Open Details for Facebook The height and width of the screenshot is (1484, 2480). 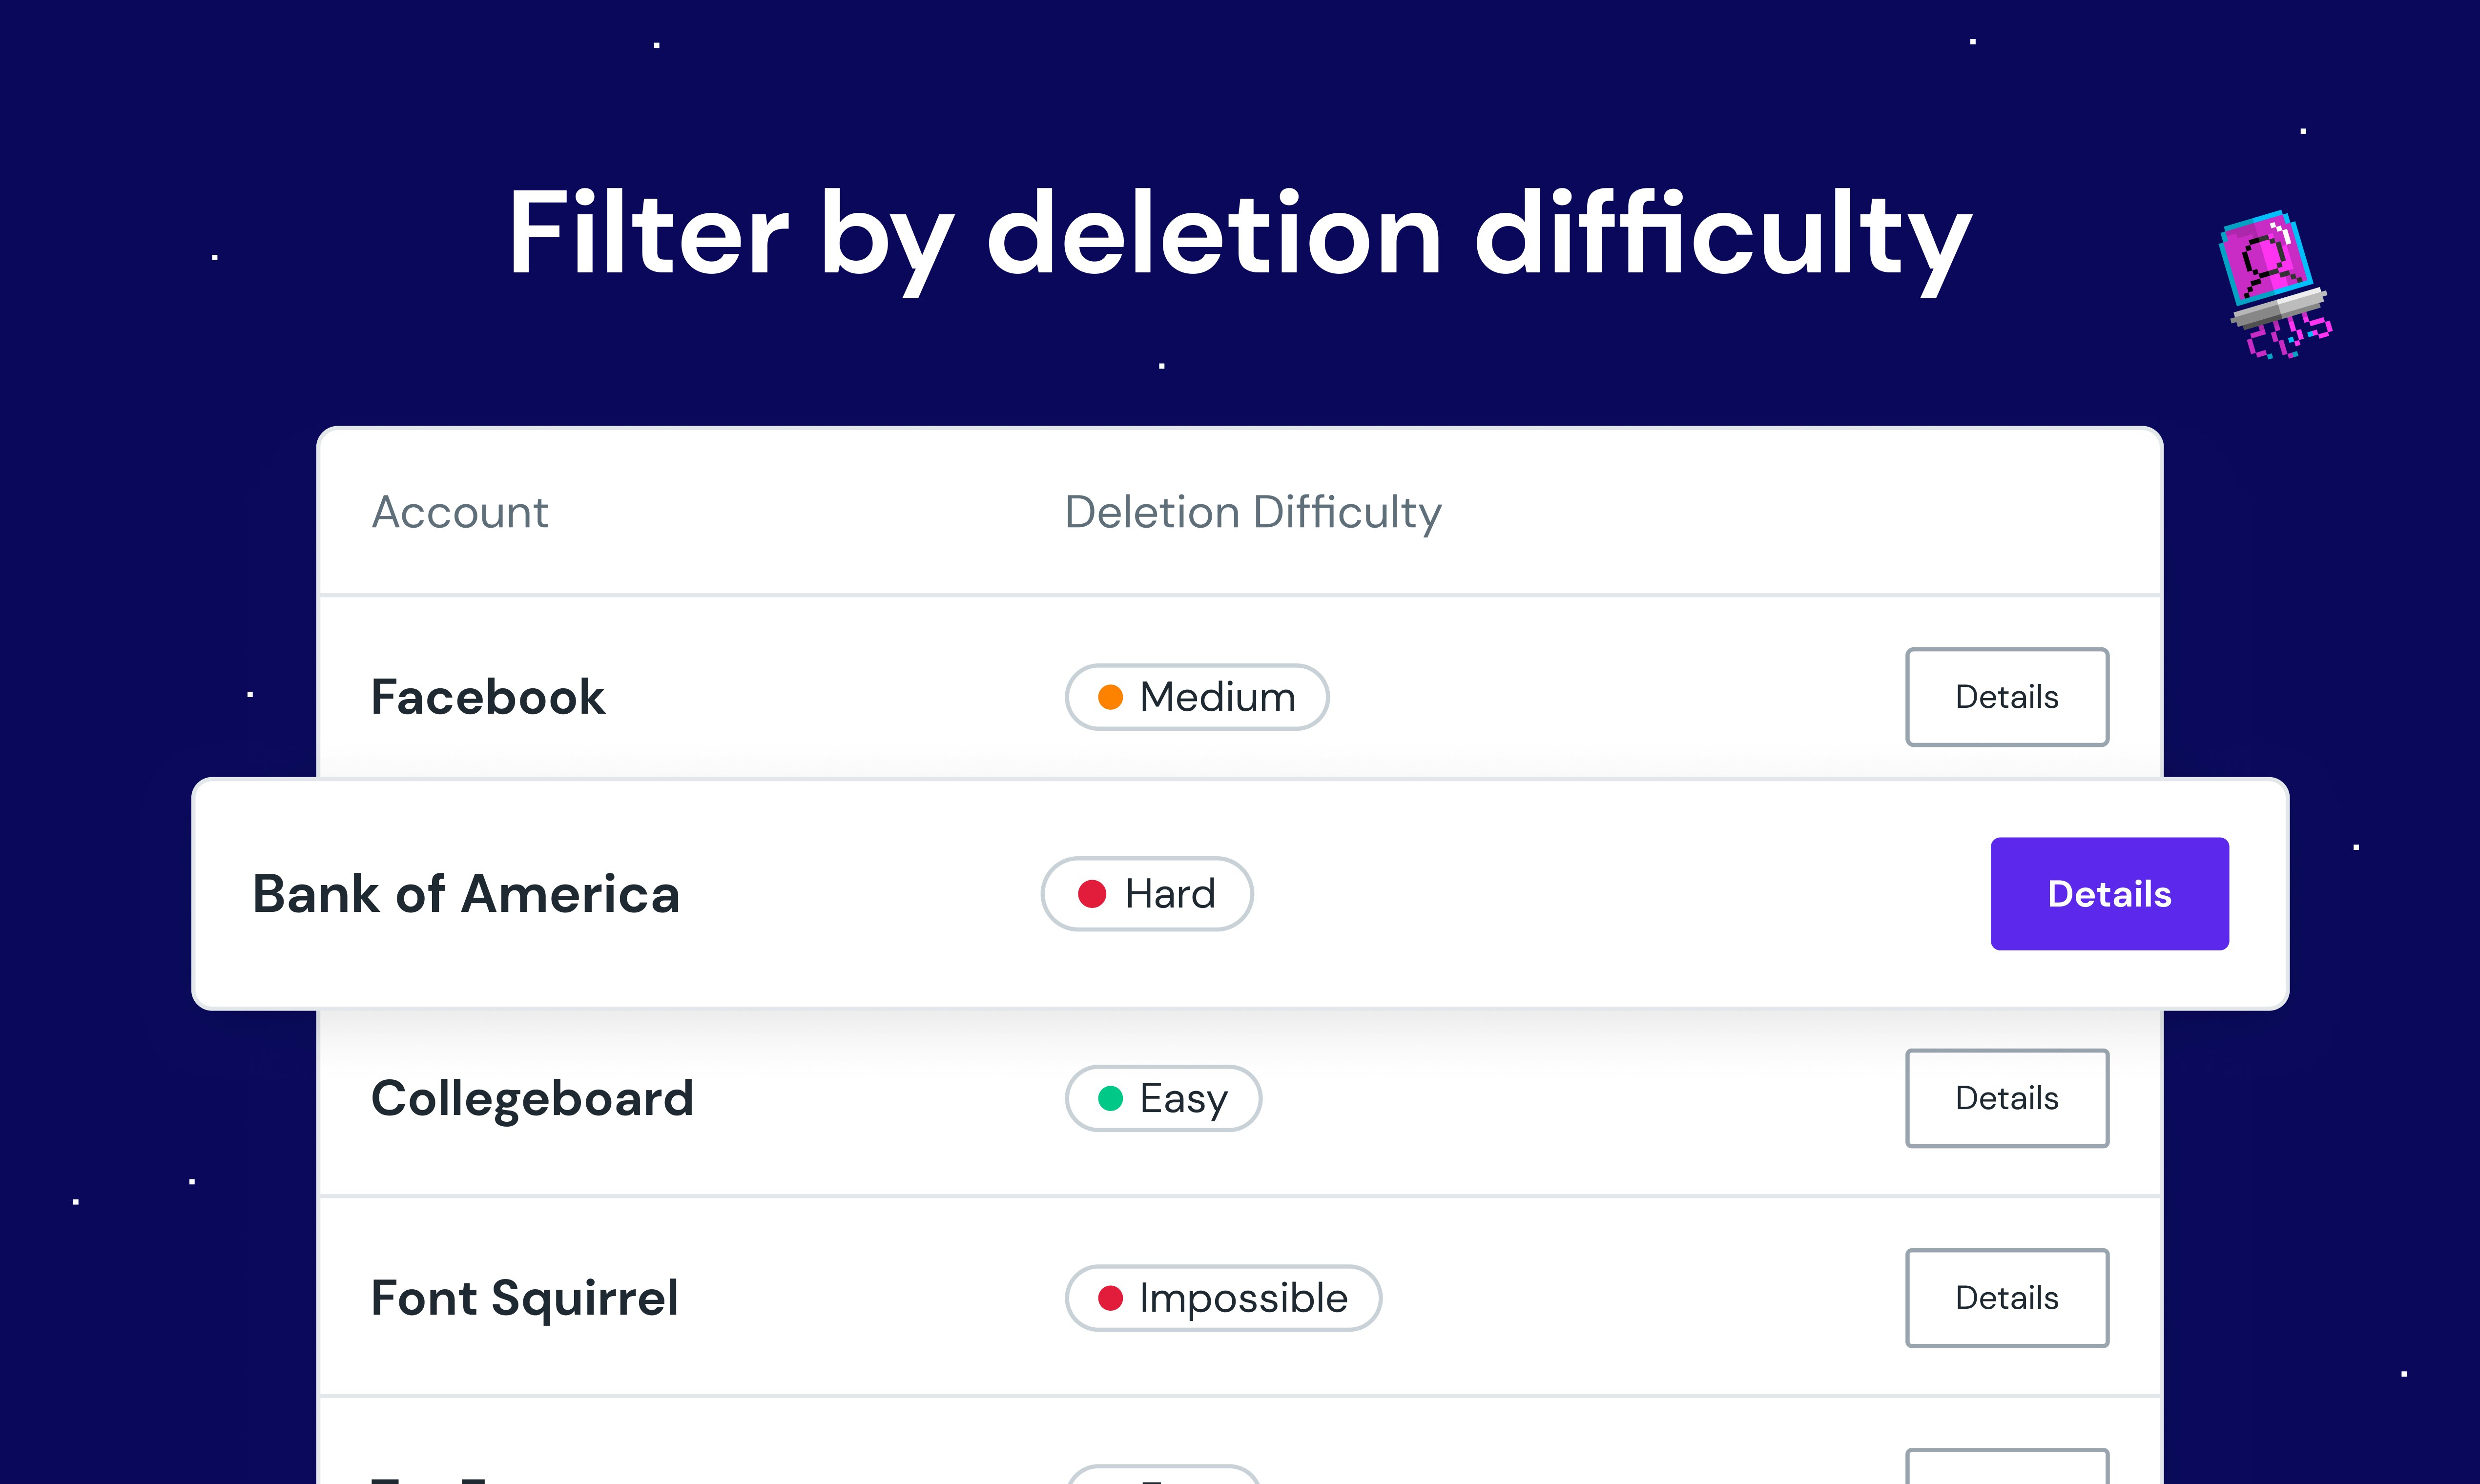click(x=2007, y=697)
